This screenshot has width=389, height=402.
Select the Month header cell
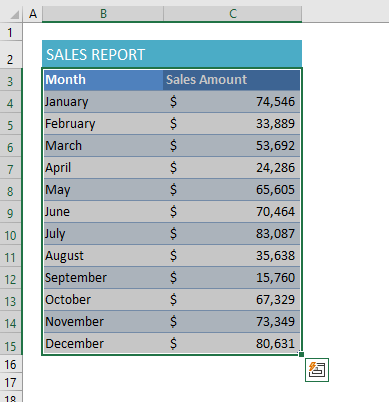103,80
